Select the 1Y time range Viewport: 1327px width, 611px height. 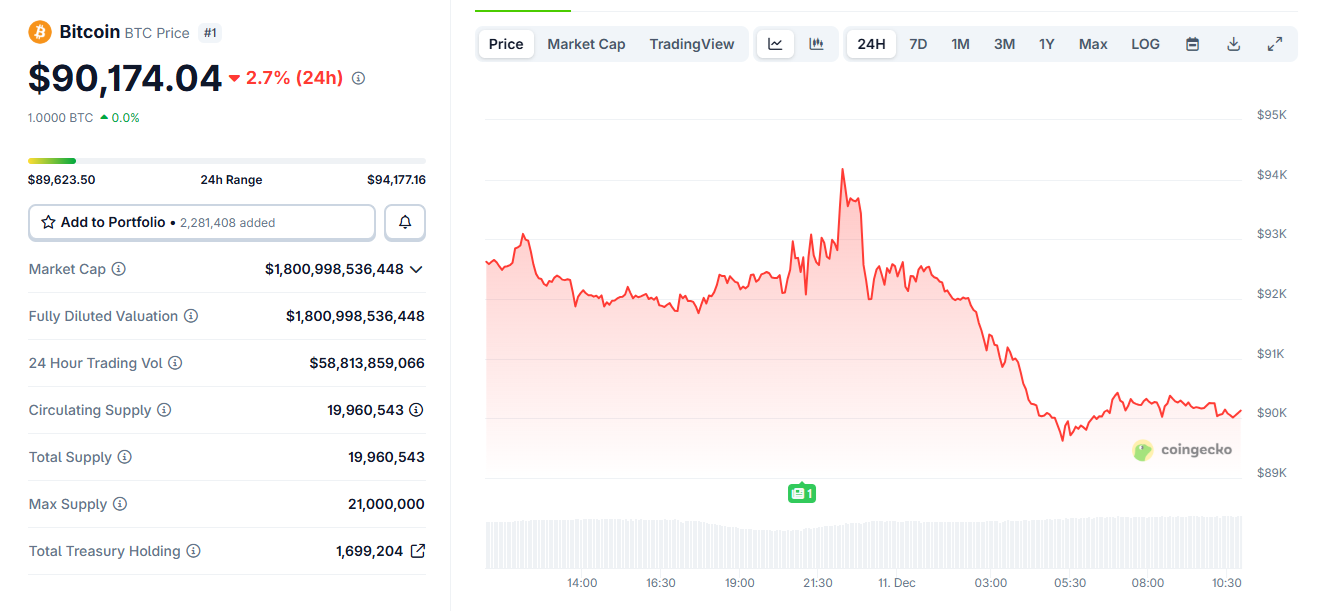pyautogui.click(x=1046, y=43)
